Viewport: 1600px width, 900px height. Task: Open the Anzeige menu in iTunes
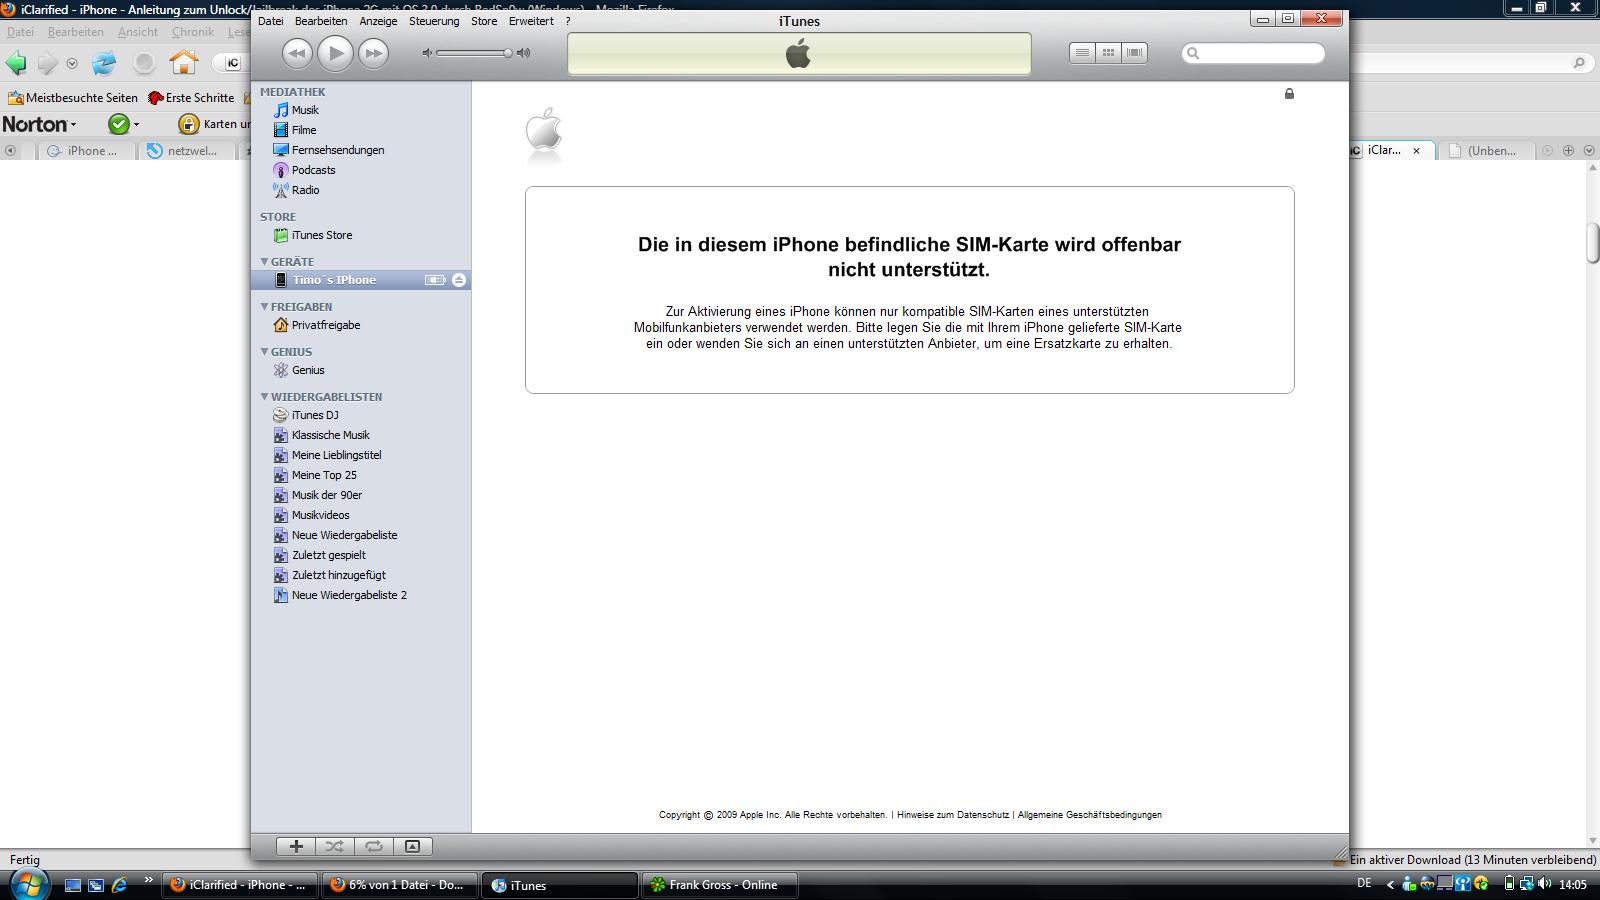tap(378, 21)
